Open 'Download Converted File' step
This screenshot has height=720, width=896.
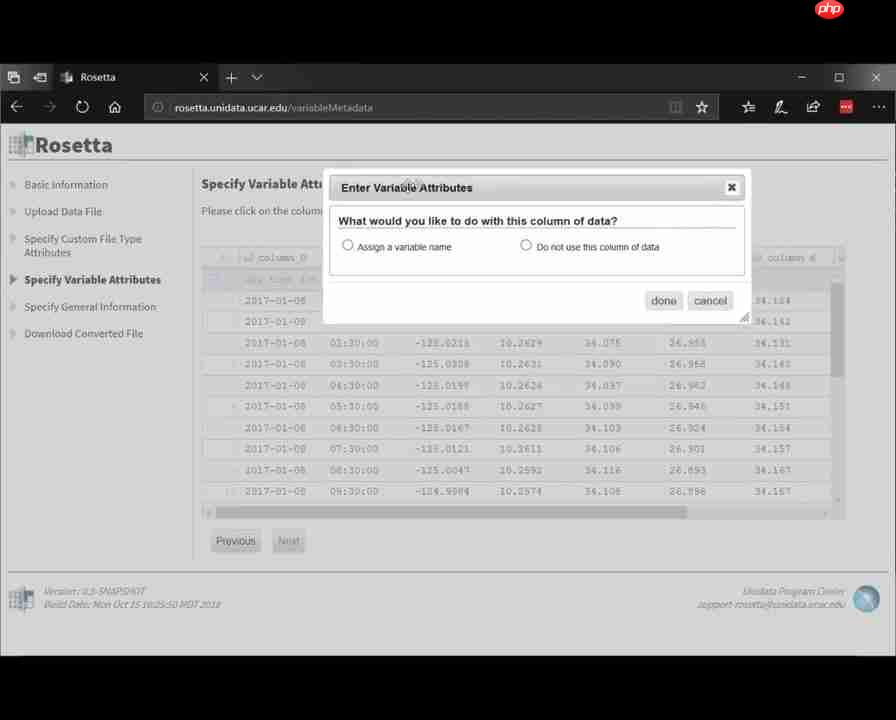click(83, 333)
